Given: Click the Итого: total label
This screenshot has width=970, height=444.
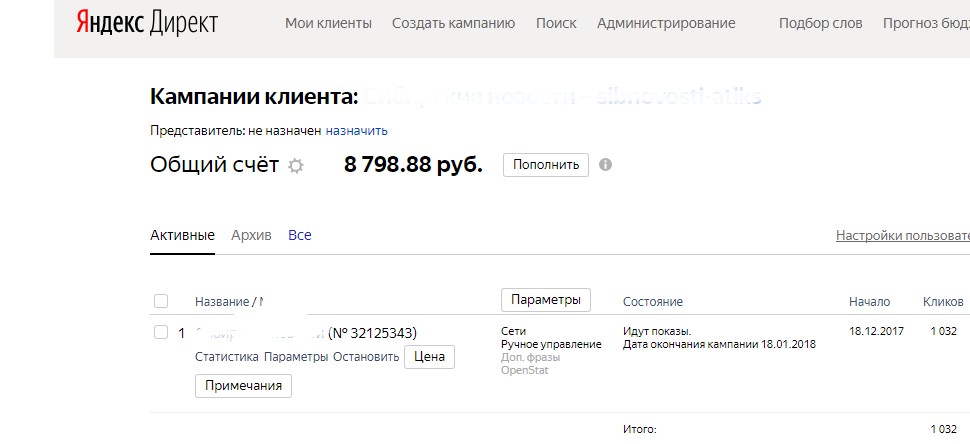Looking at the screenshot, I should (640, 429).
